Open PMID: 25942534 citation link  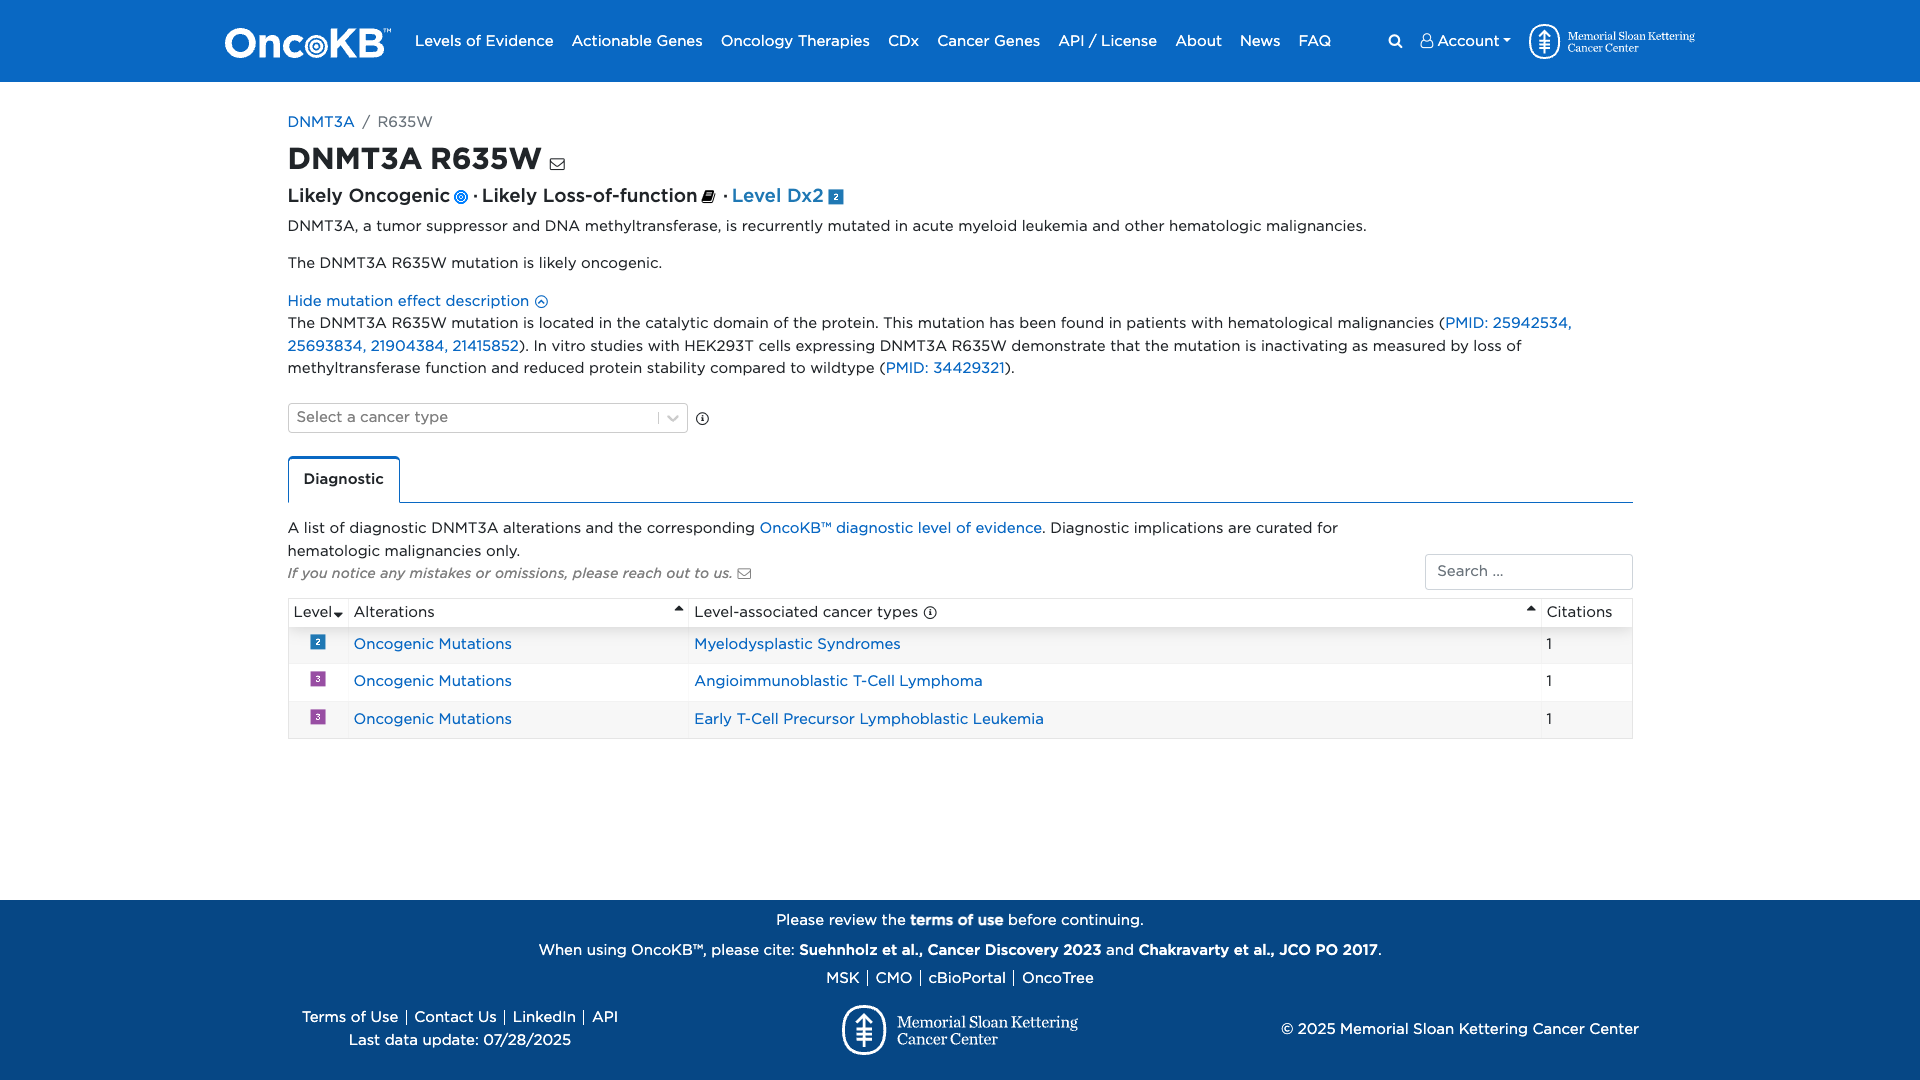pyautogui.click(x=1508, y=323)
